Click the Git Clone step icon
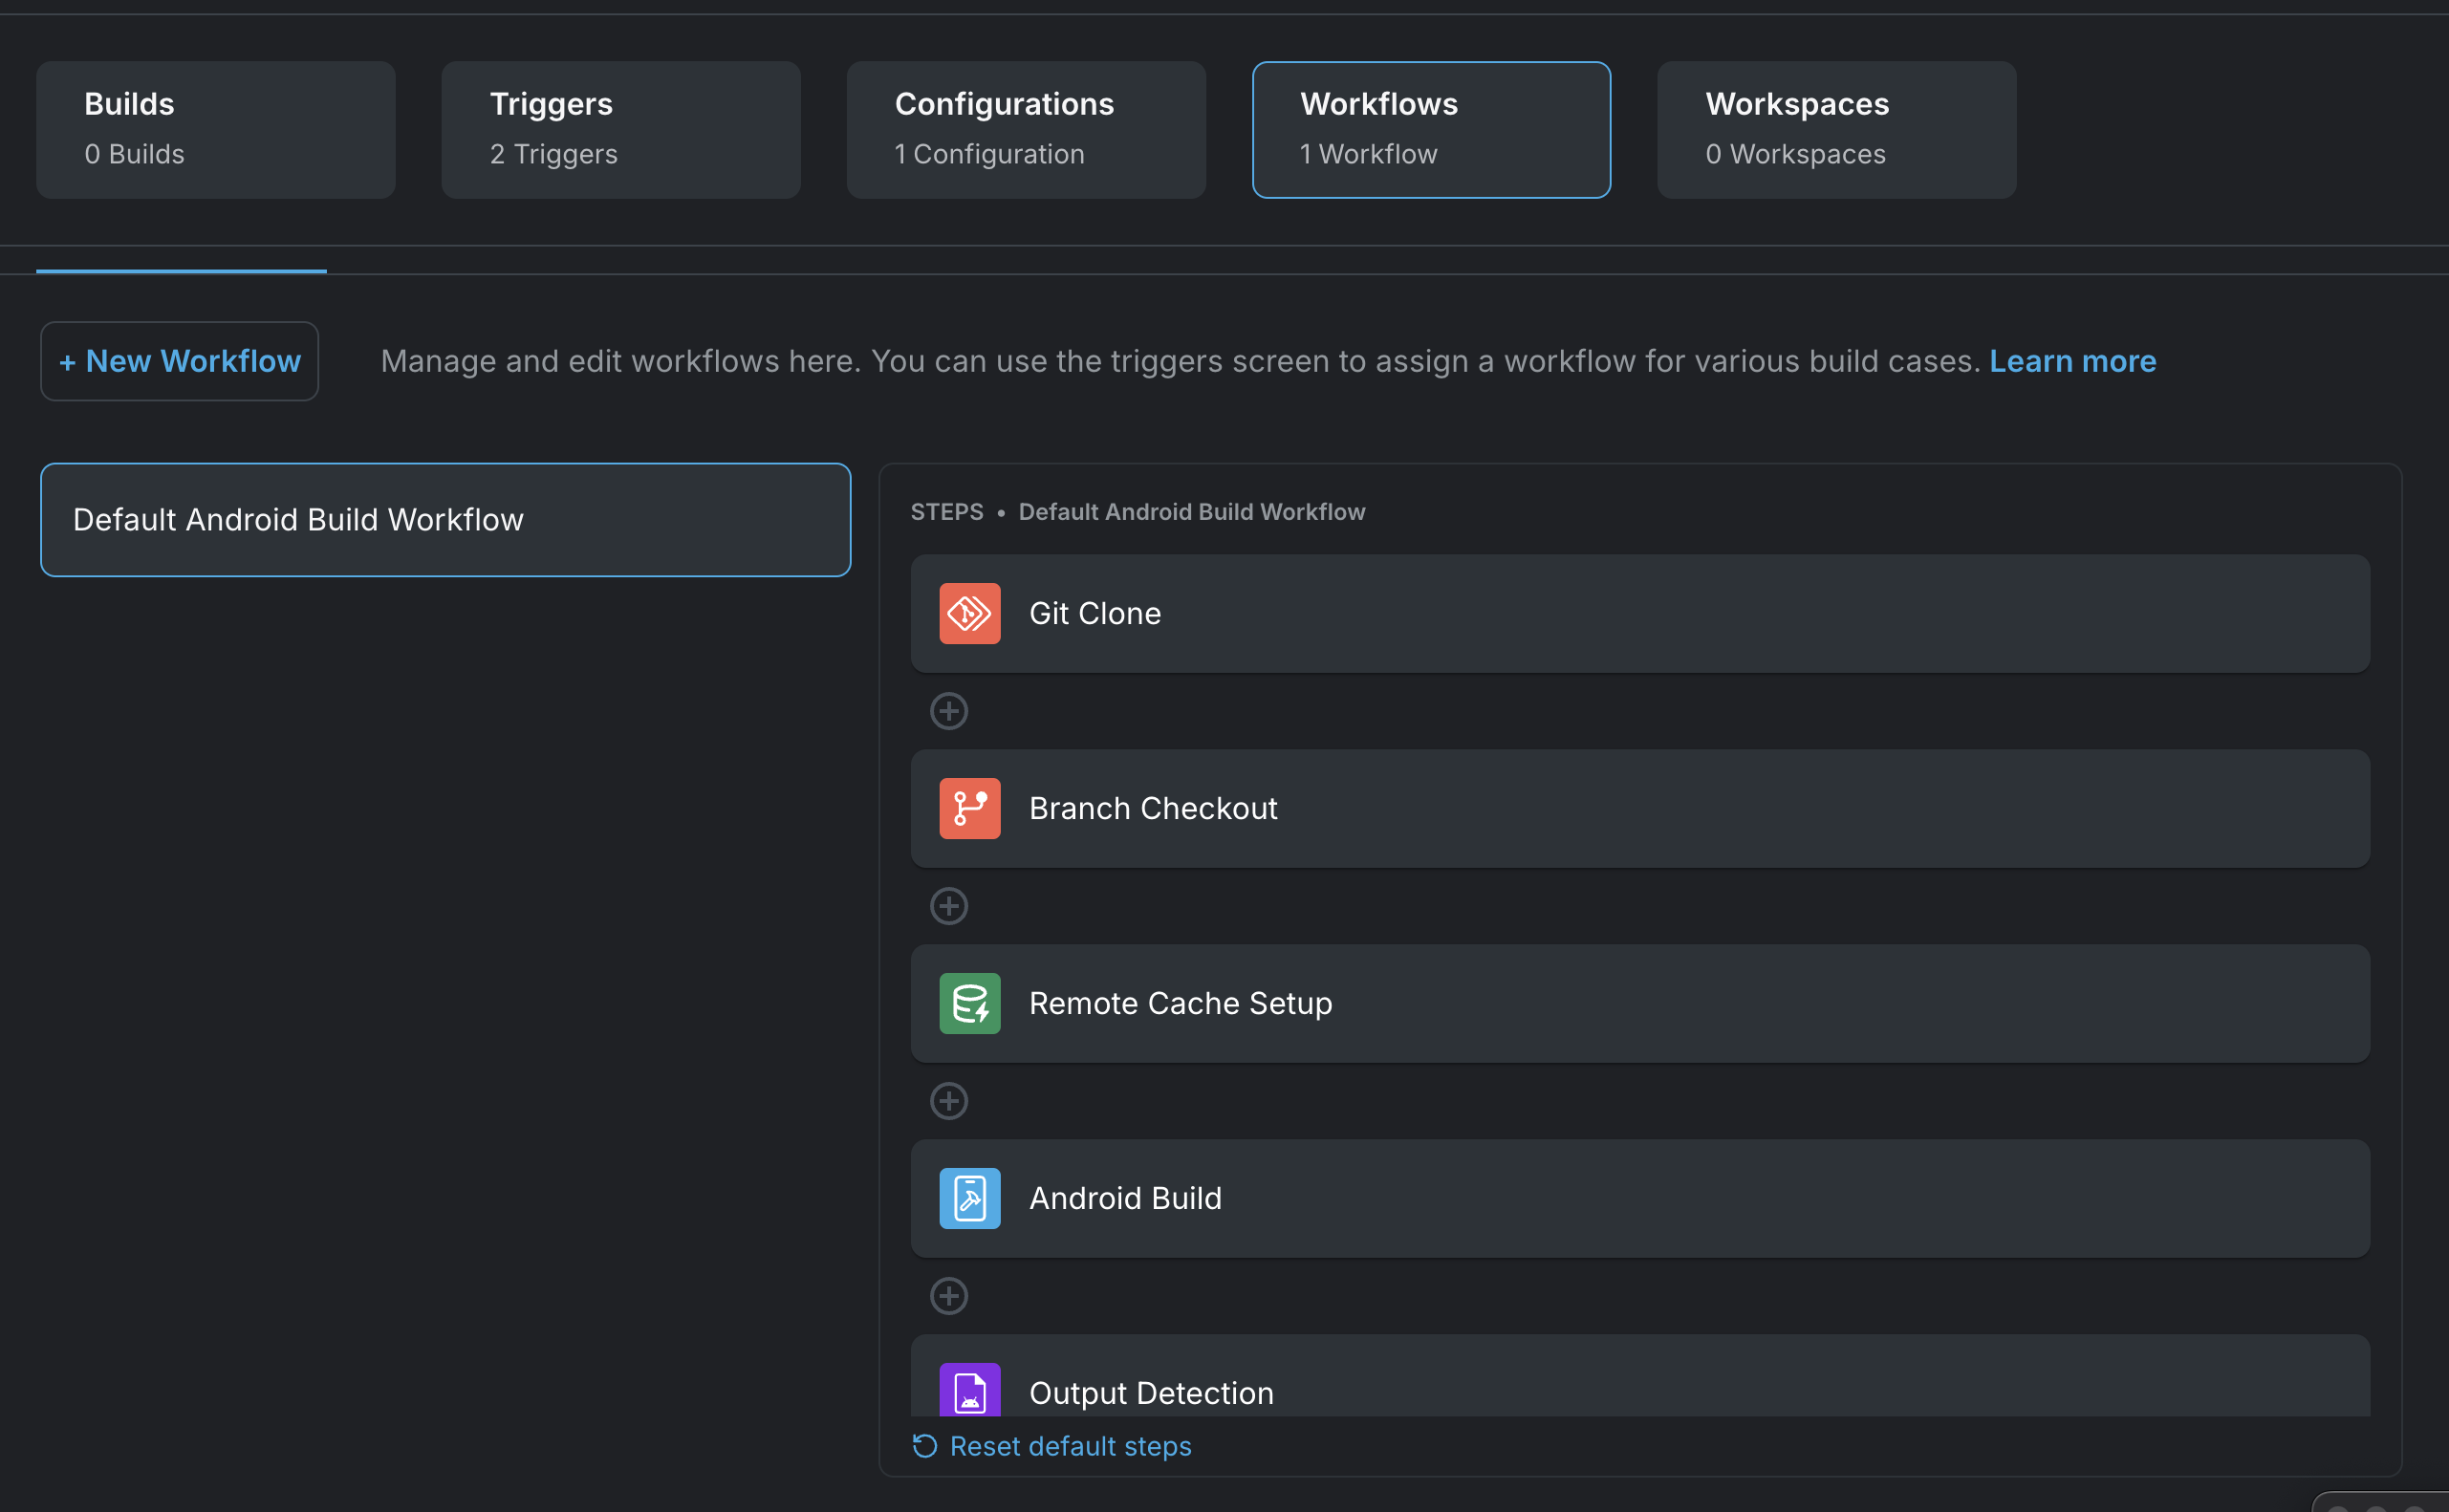 click(x=968, y=613)
